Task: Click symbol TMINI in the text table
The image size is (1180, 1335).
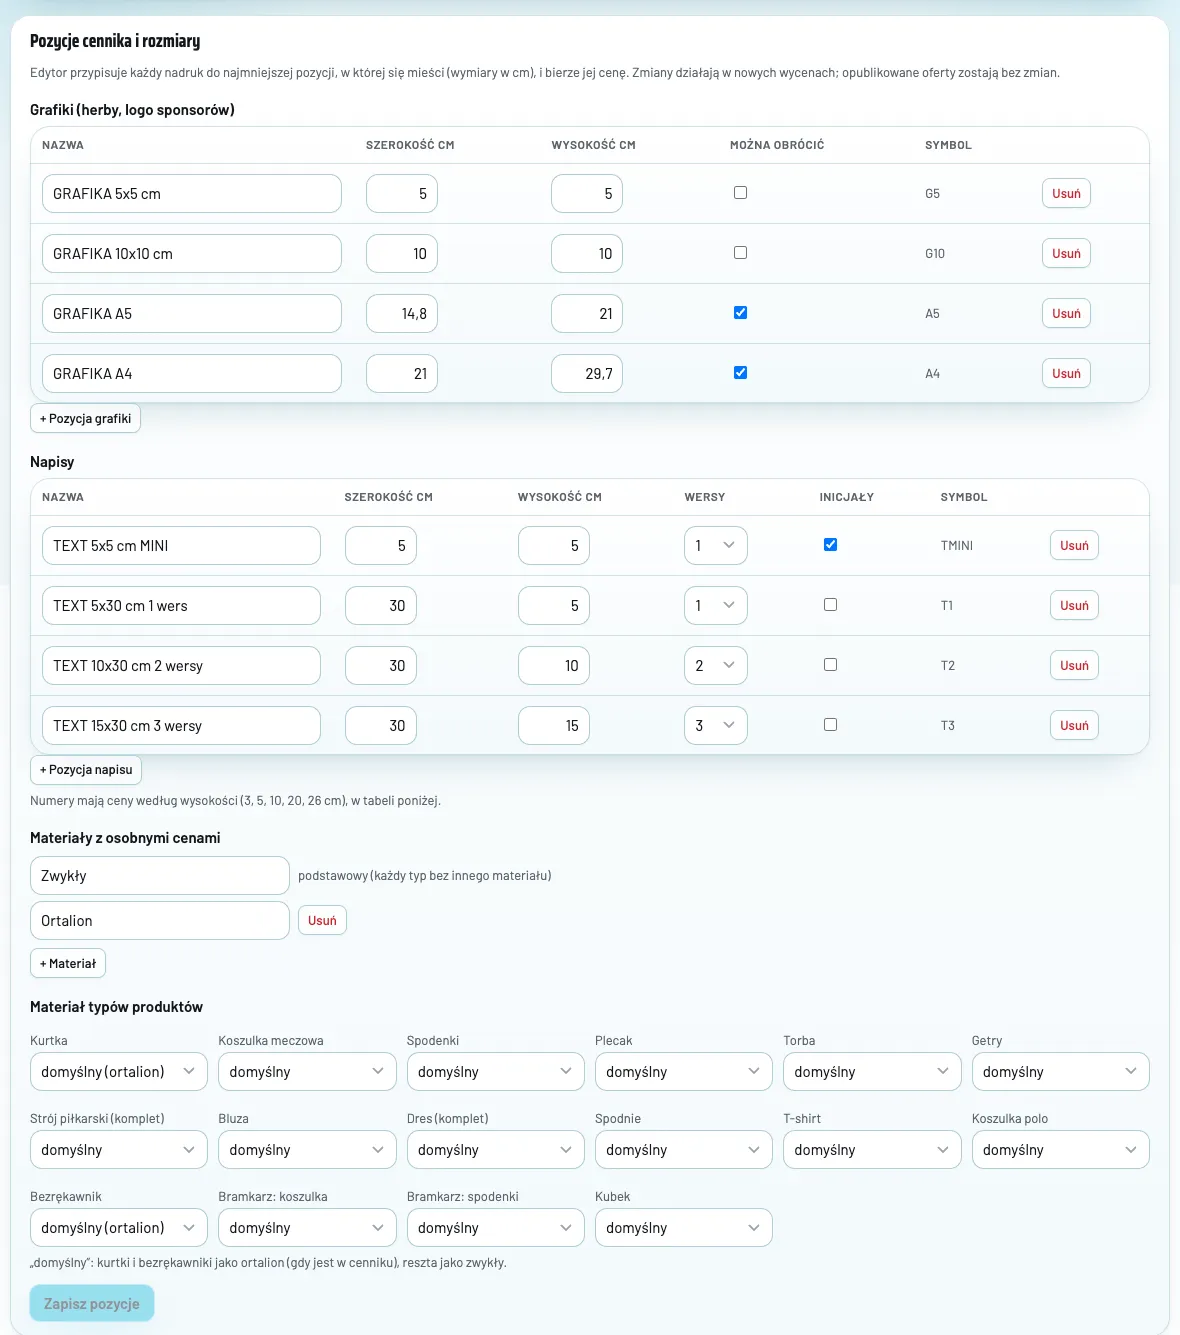Action: (x=957, y=546)
